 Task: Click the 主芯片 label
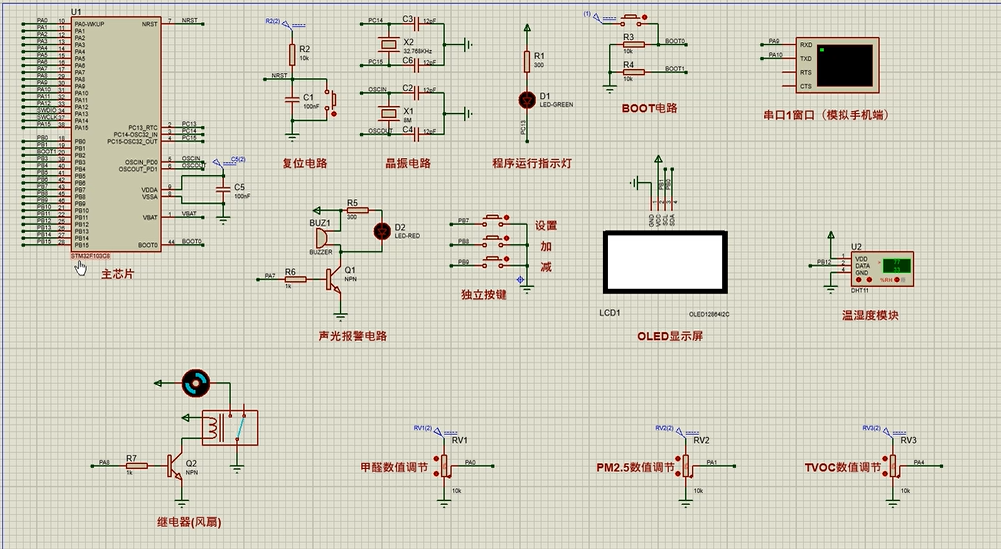point(118,274)
